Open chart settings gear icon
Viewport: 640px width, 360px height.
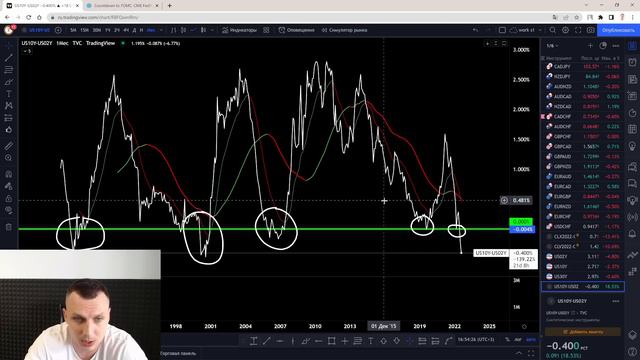pyautogui.click(x=565, y=30)
